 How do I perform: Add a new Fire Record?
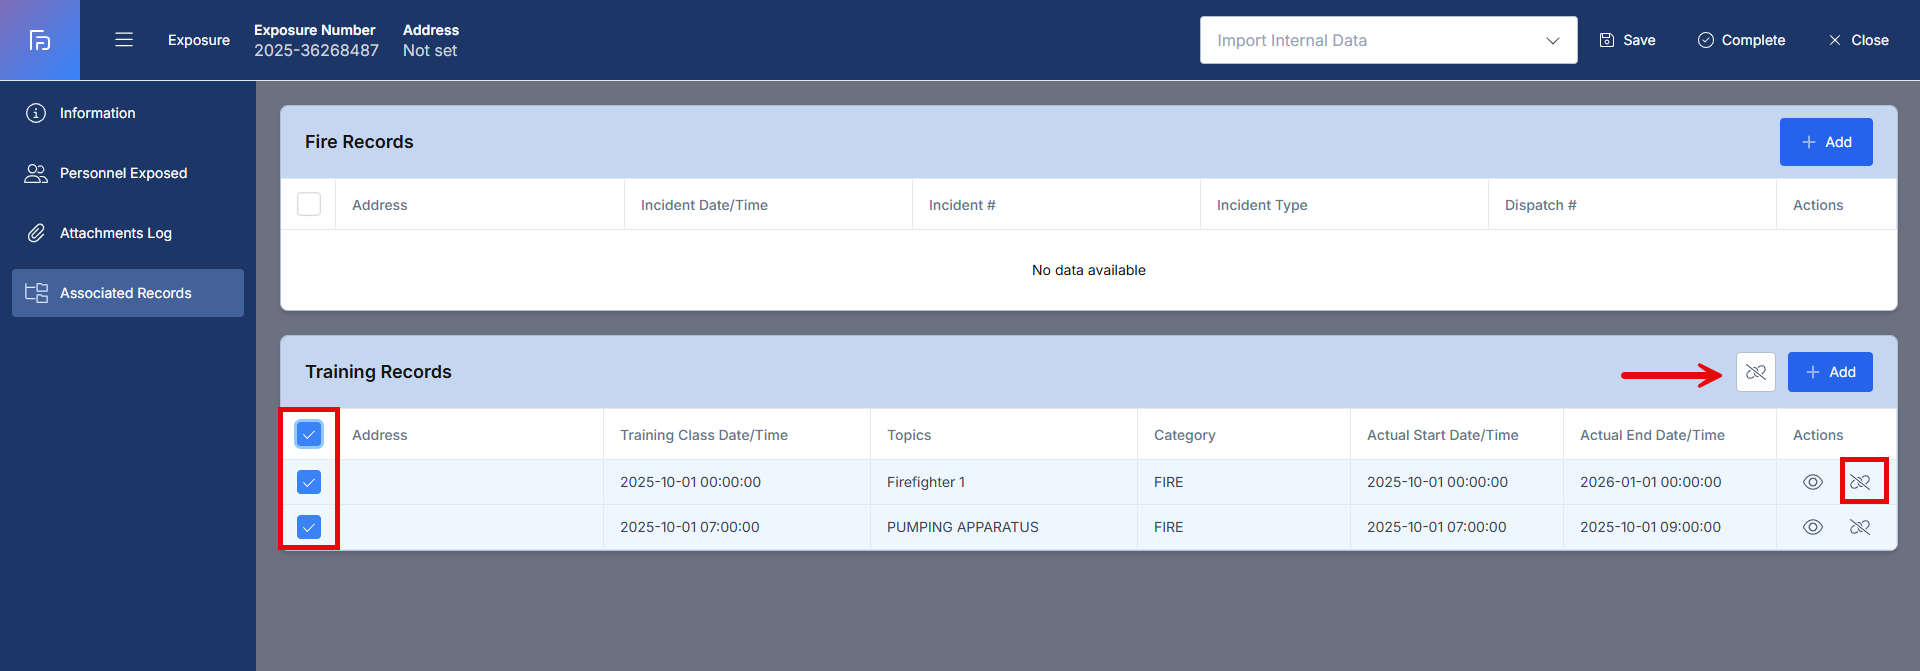click(x=1825, y=142)
